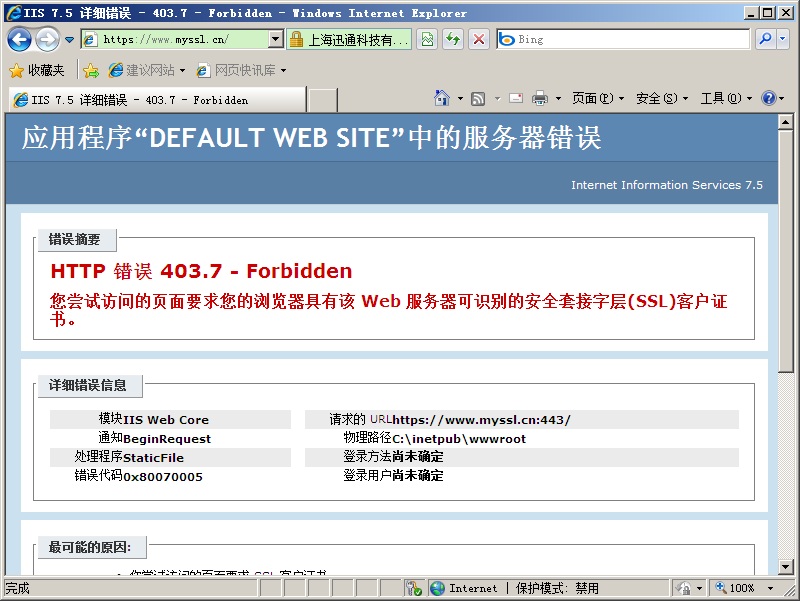Click the Internet zone globe icon in status bar
The image size is (800, 601).
click(437, 588)
